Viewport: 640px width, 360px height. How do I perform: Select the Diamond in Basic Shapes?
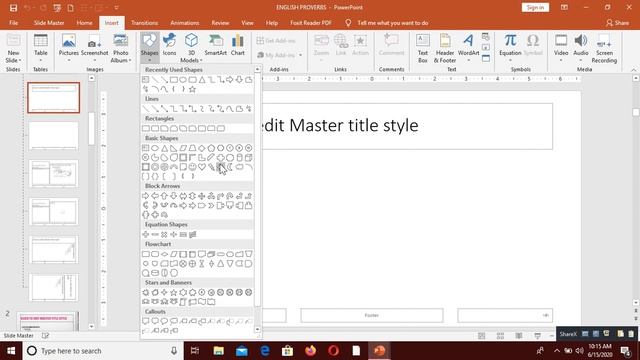point(202,148)
